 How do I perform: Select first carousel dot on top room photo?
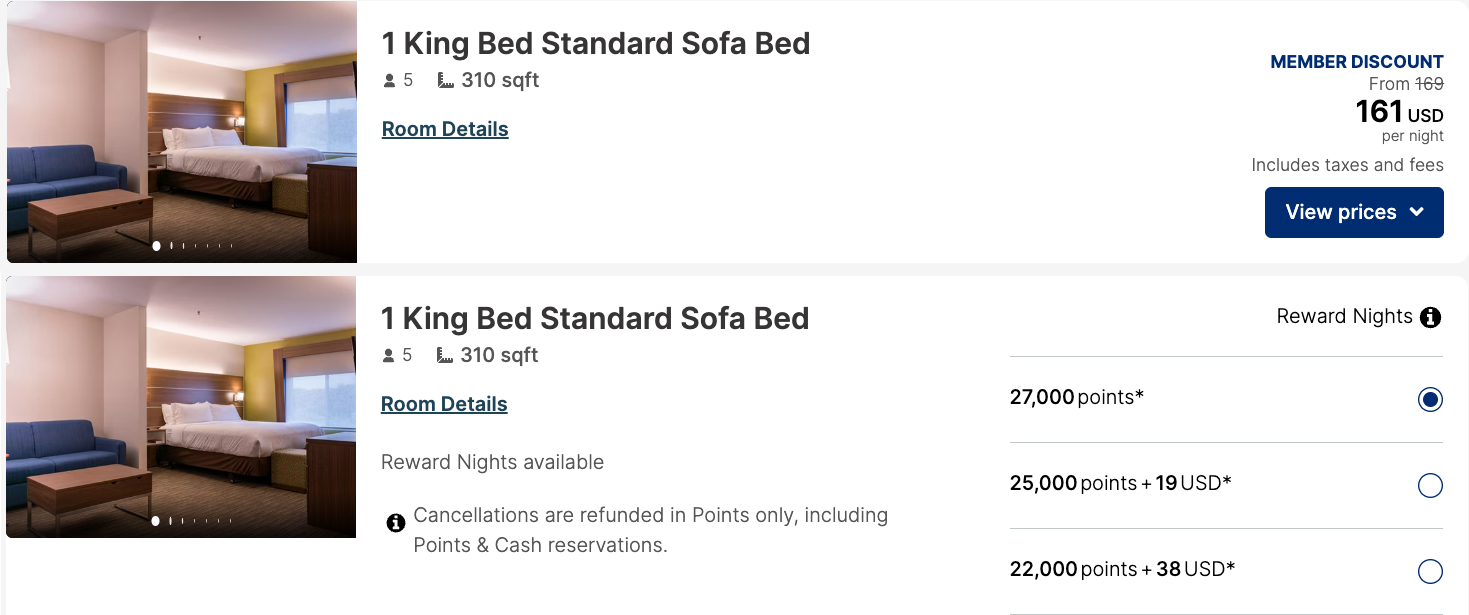pos(157,245)
